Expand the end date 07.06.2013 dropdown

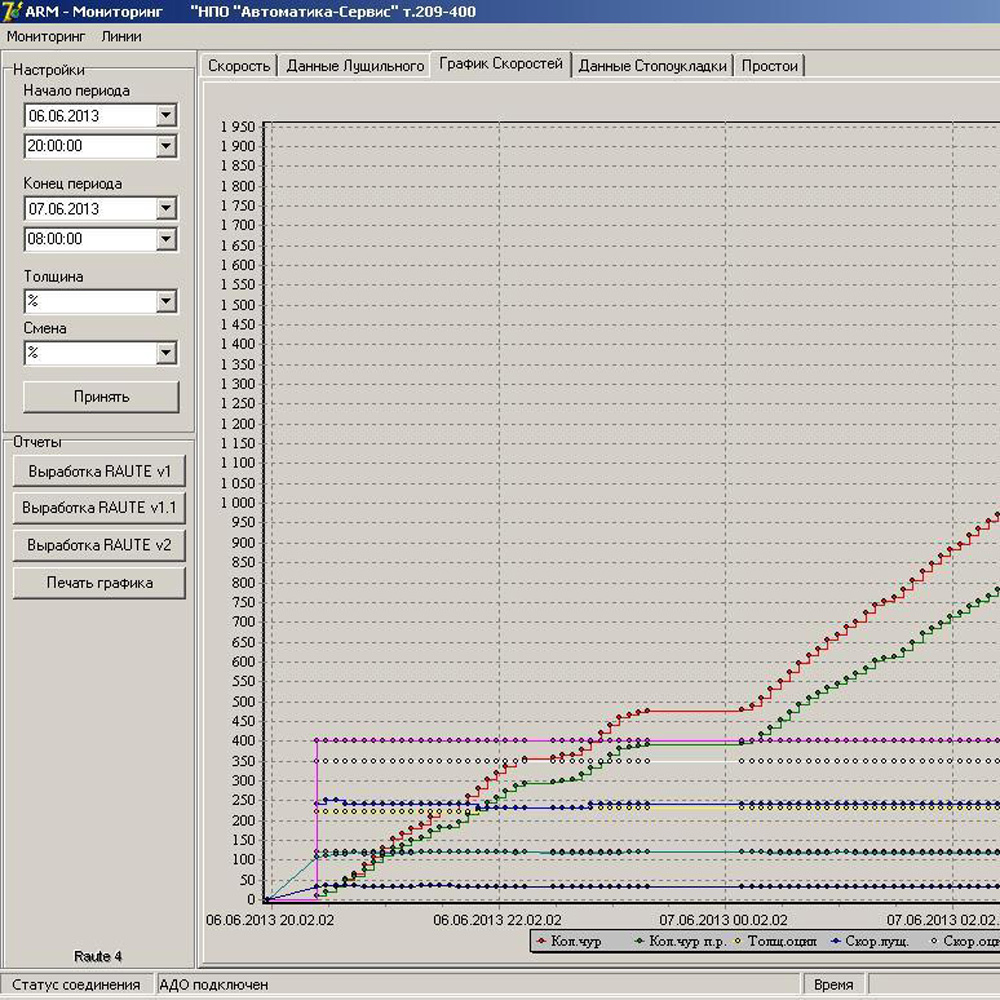click(x=166, y=208)
